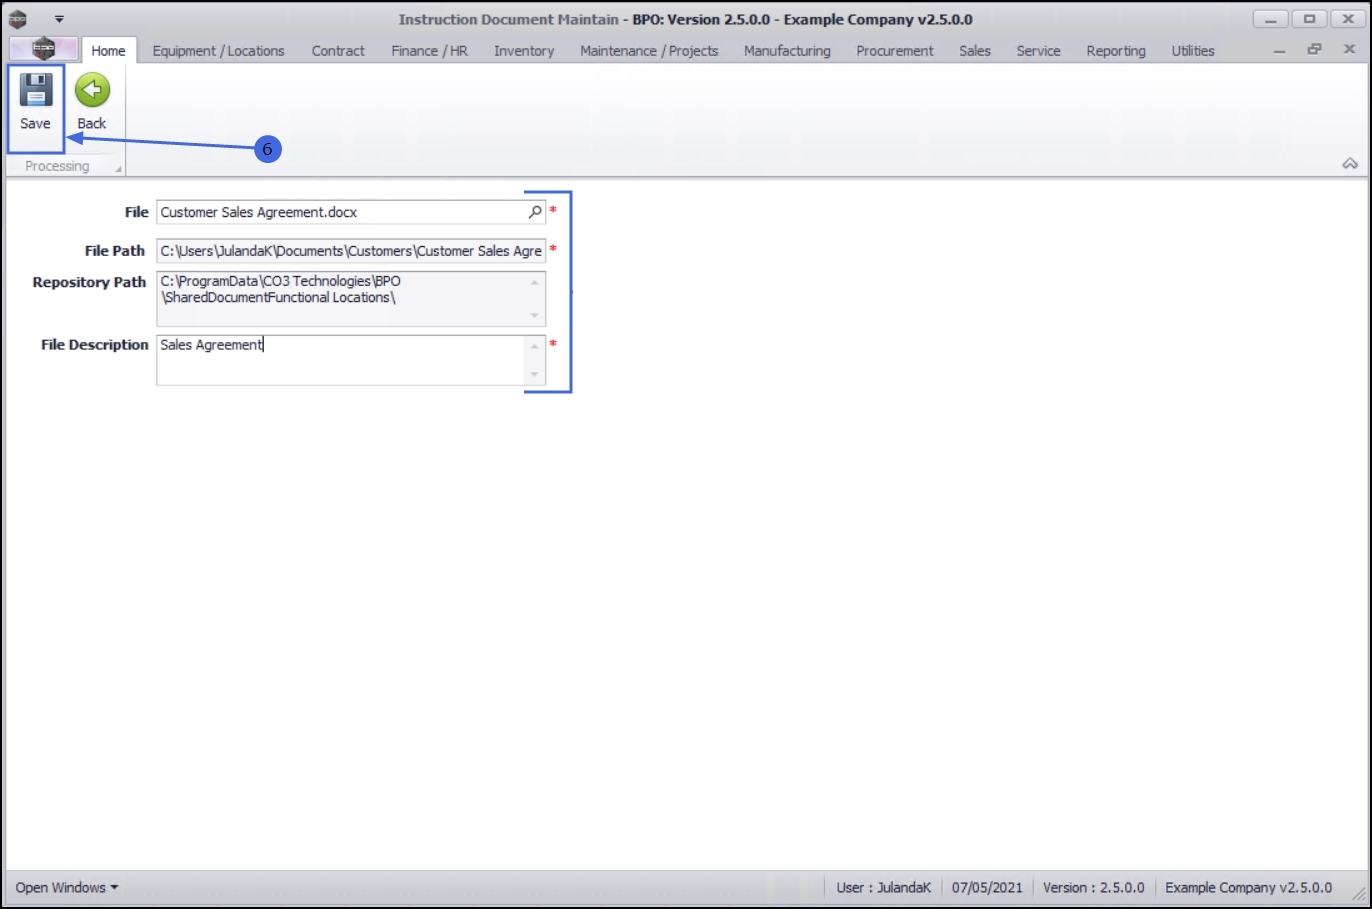Switch to the Utilities tab
1372x909 pixels.
click(x=1193, y=50)
